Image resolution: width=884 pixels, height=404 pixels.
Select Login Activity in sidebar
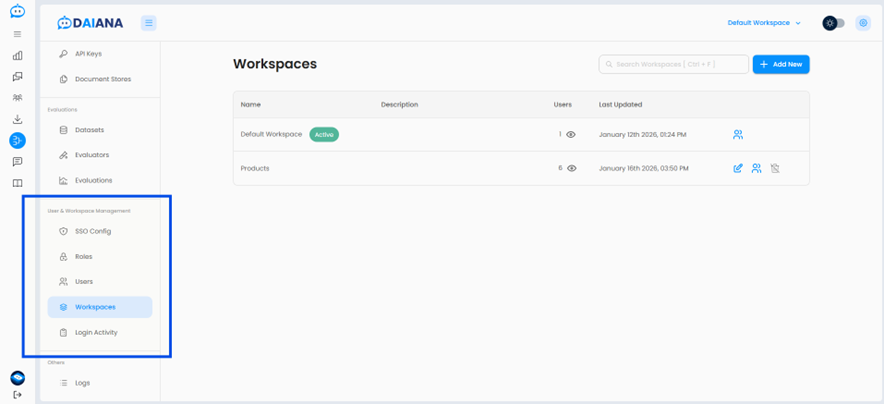pos(96,332)
